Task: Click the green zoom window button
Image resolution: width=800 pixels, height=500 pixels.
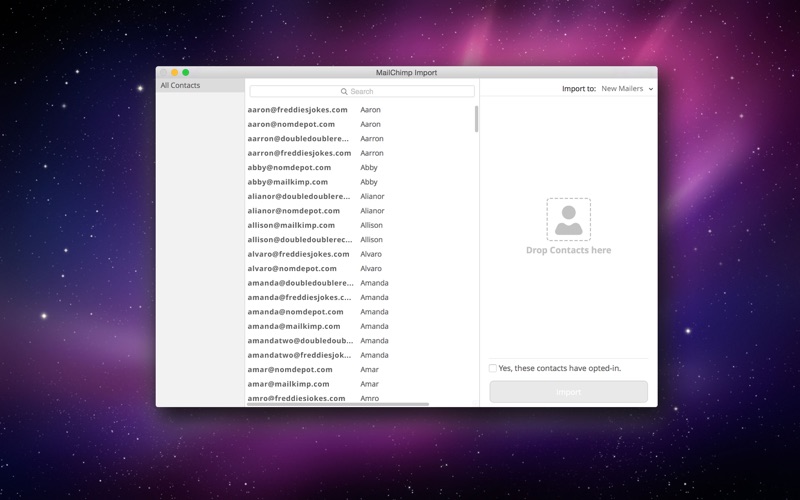Action: [186, 73]
